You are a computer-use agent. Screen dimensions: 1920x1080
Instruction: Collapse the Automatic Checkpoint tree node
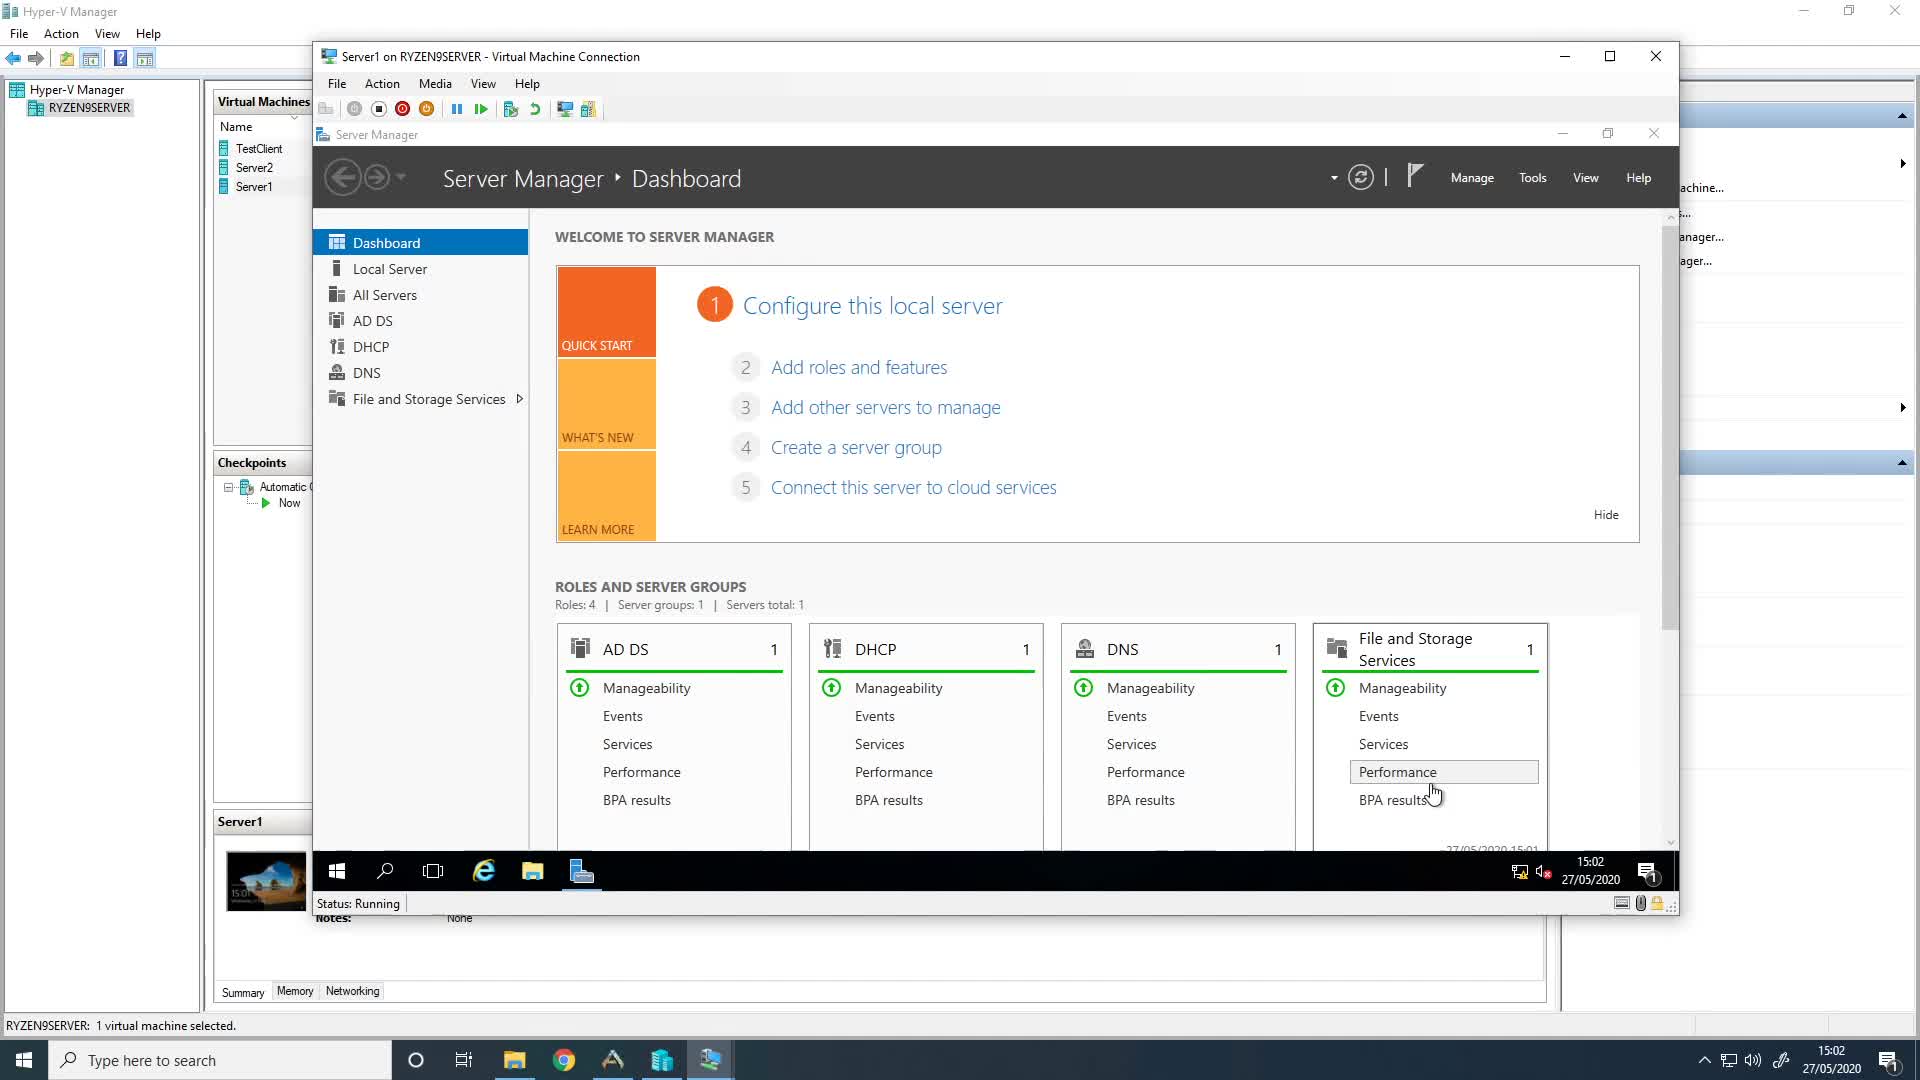(x=228, y=487)
